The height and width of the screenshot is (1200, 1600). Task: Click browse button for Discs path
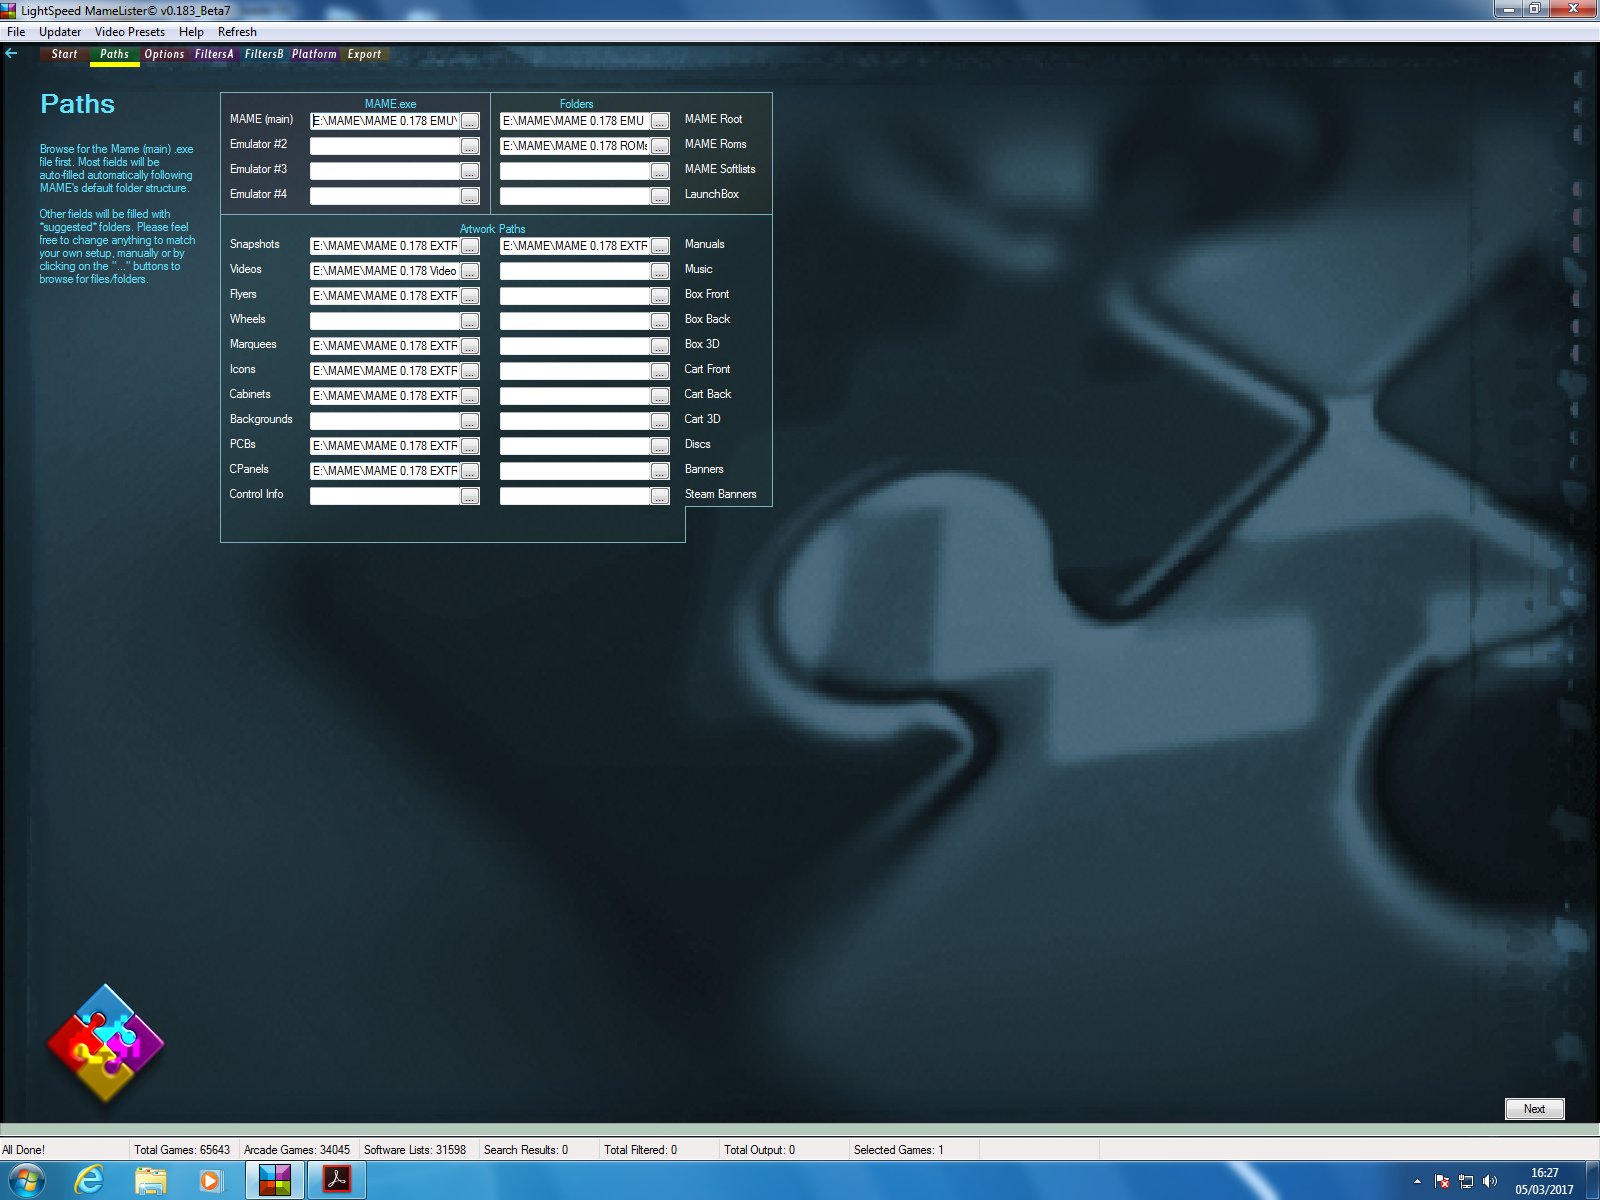coord(660,446)
